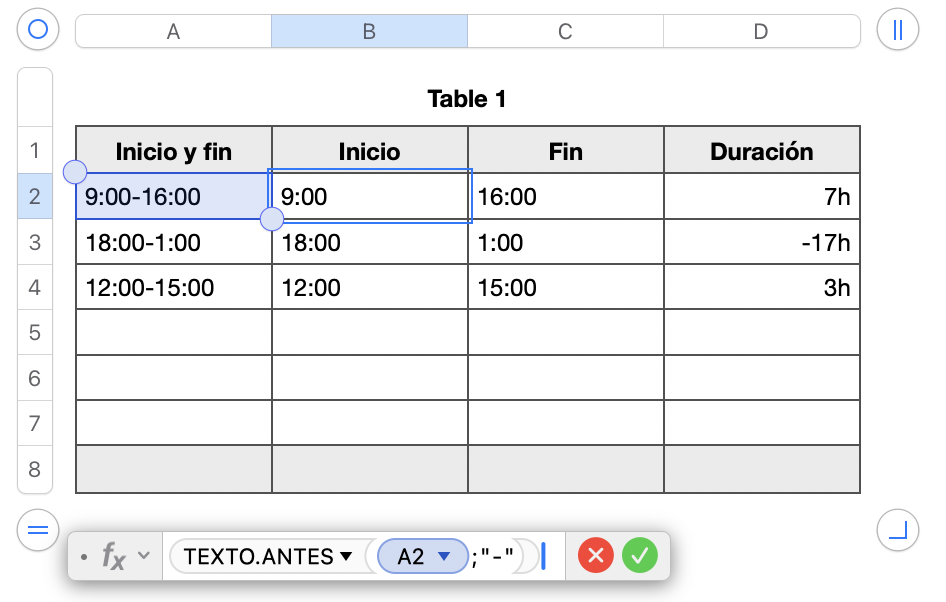Screen dimensions: 946x602
Task: Open the A2 reference token dropdown
Action: coord(445,557)
